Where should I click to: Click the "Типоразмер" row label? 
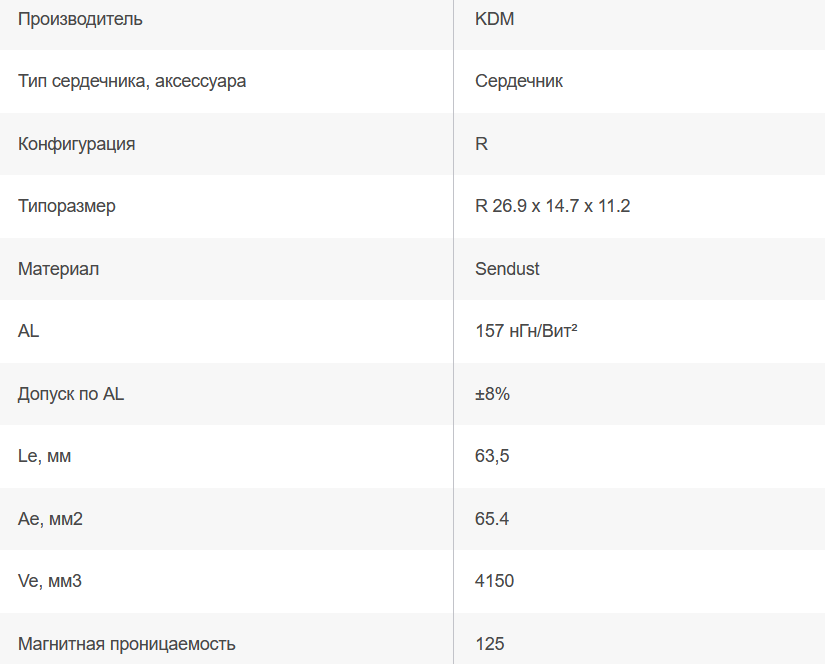click(67, 206)
